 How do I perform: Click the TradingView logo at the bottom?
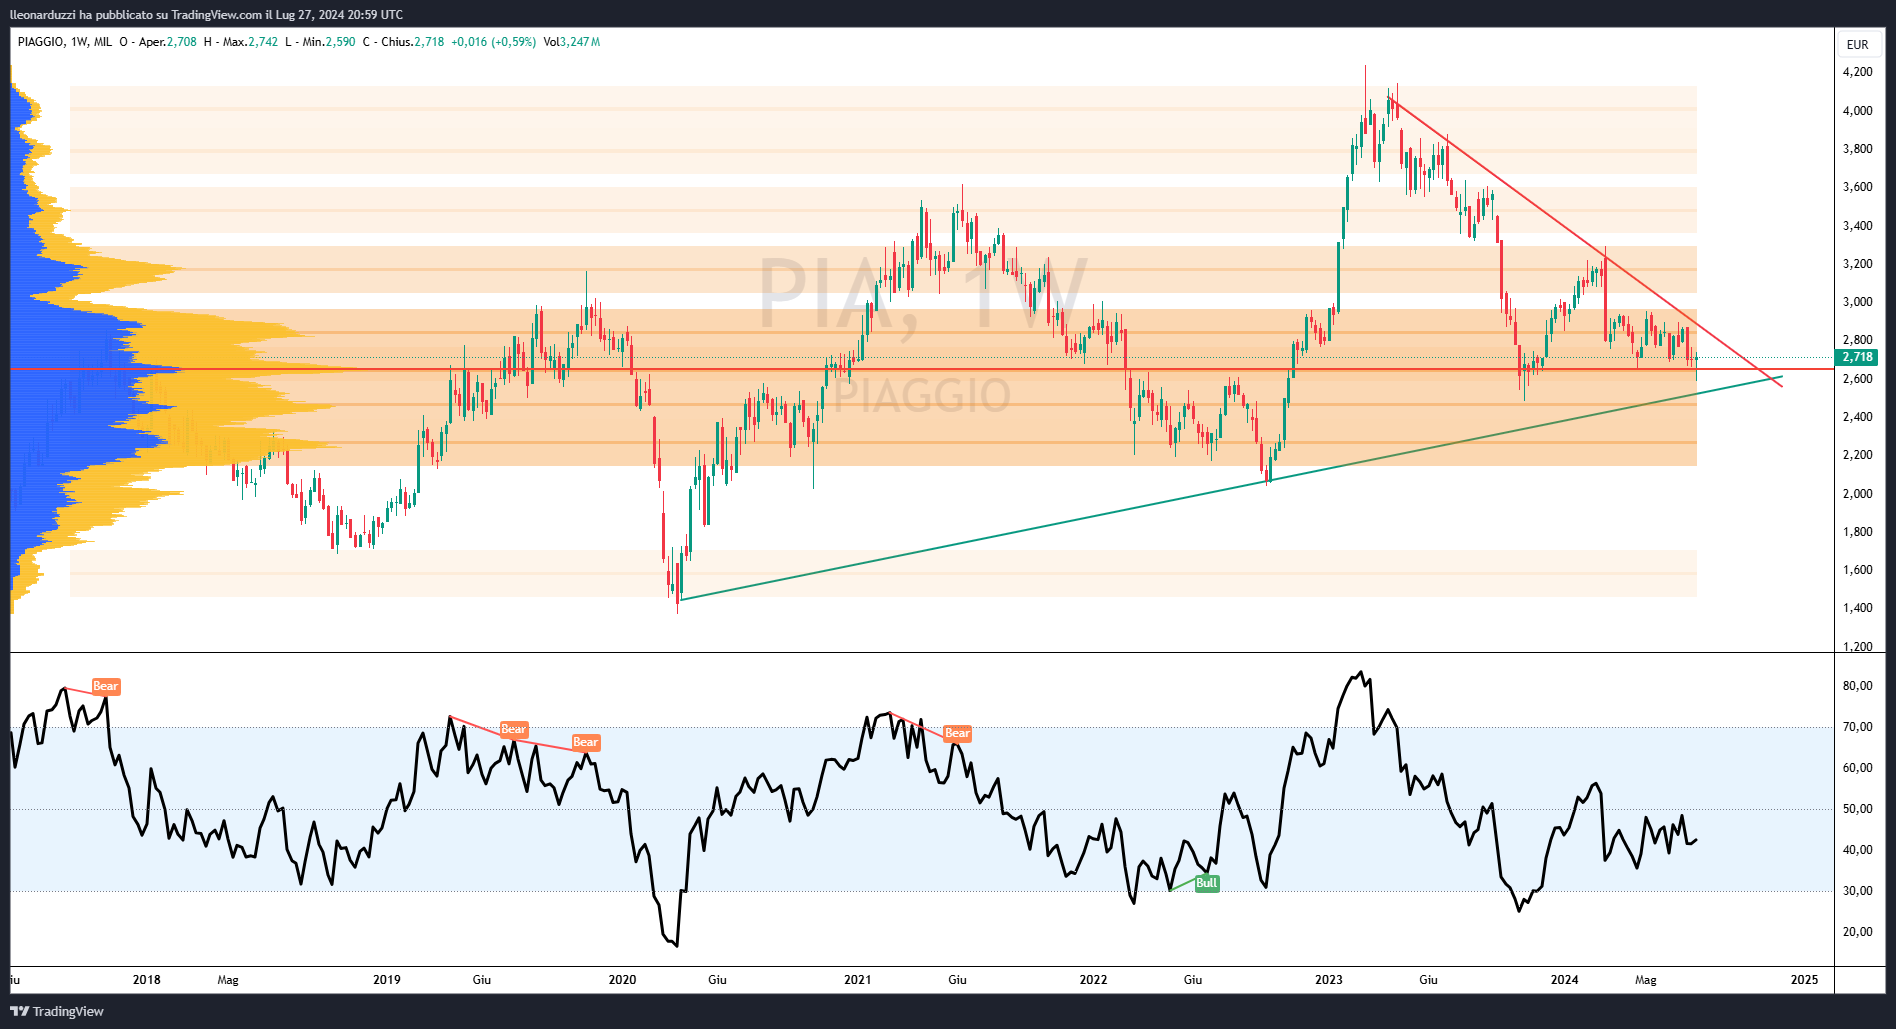coord(57,1011)
